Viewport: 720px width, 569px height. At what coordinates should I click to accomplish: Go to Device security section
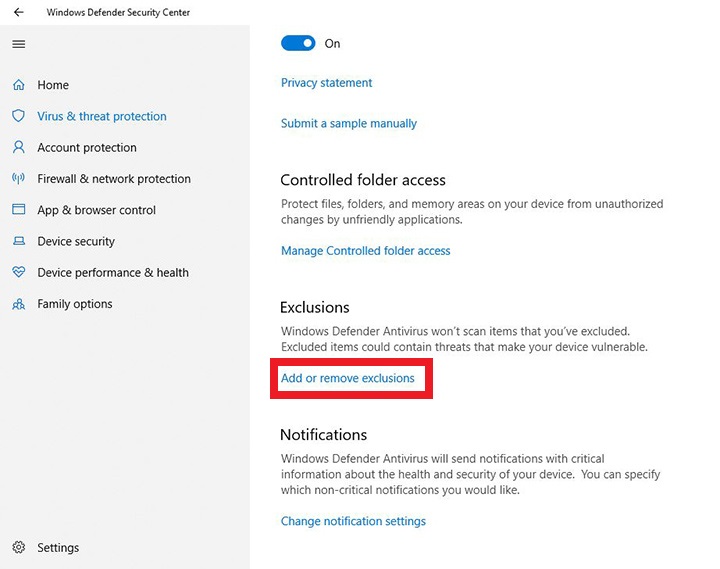coord(76,241)
